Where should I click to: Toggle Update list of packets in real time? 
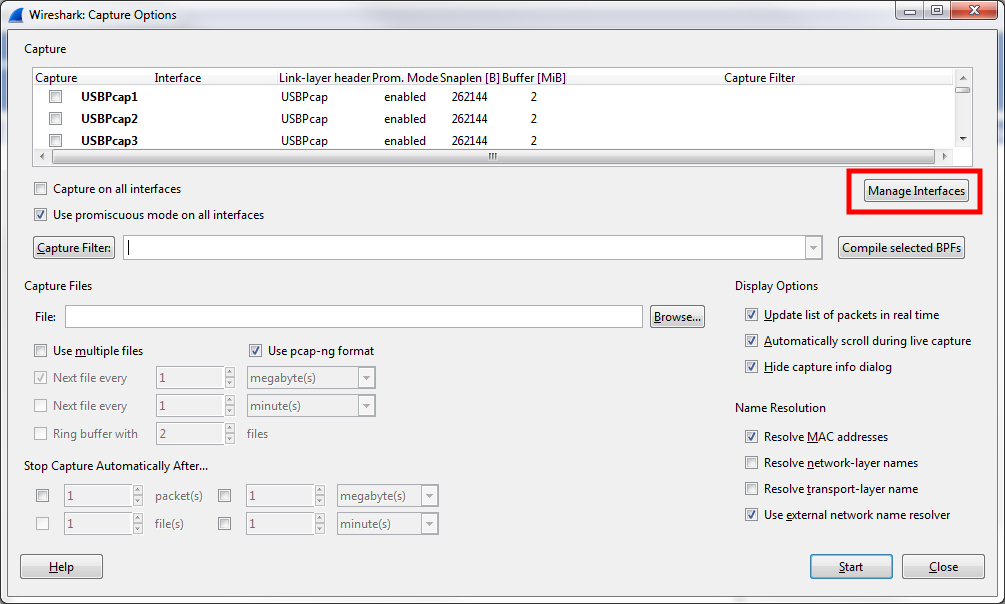coord(751,315)
